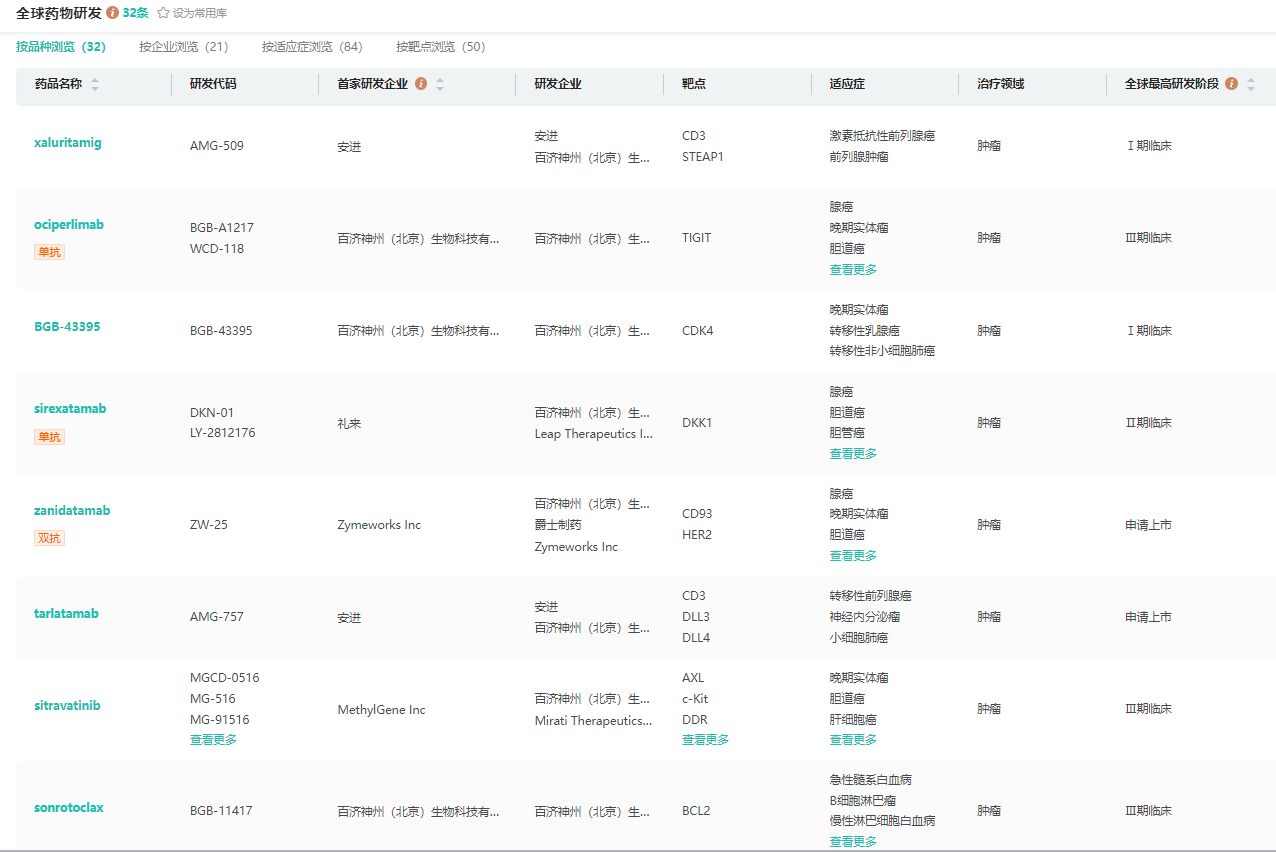1276x852 pixels.
Task: Click research code BGB-11417
Action: point(221,811)
